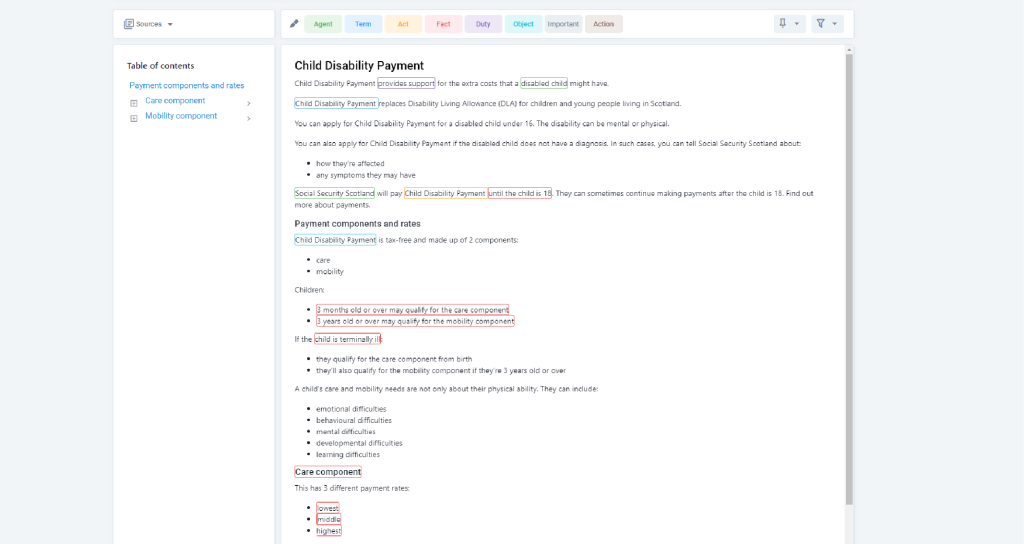Screen dimensions: 1024x544
Task: Expand Mobility component tree plus icon
Action: pyautogui.click(x=134, y=118)
